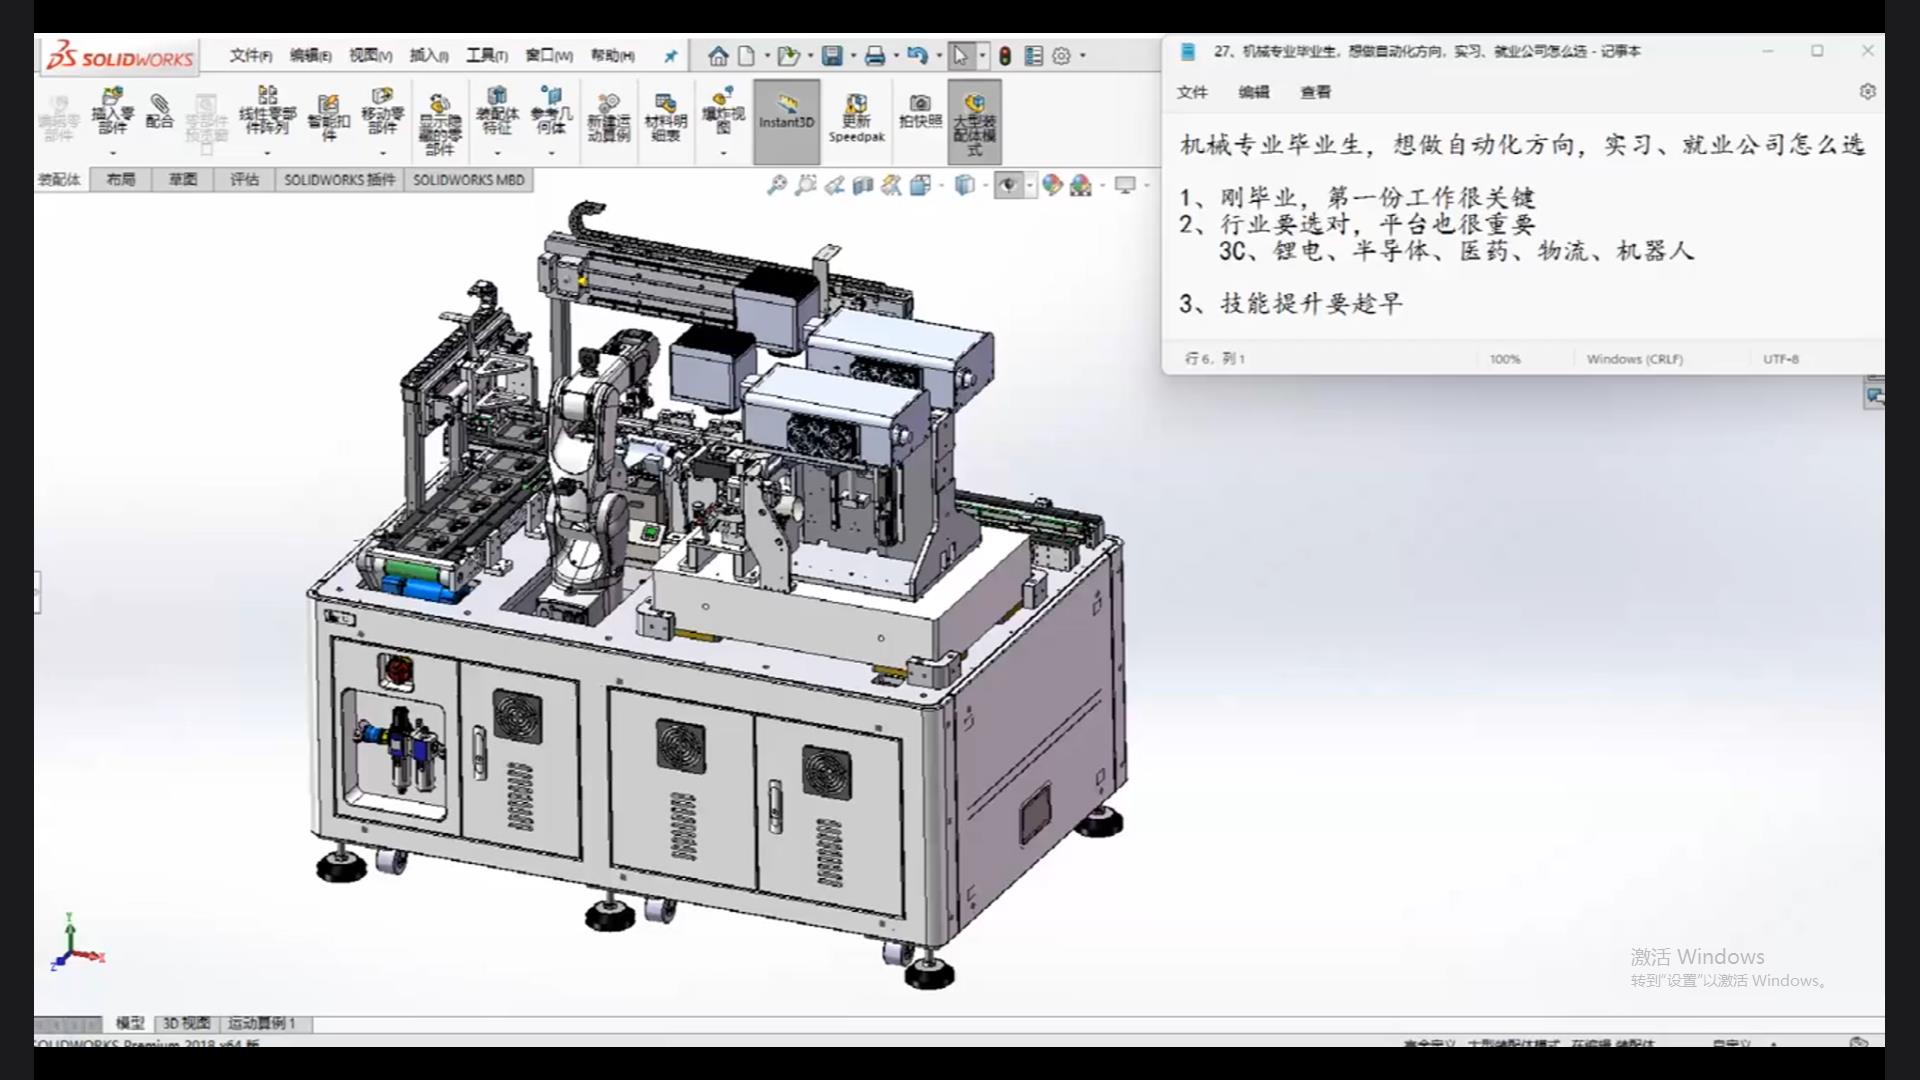Toggle the menu bar pin icon
Viewport: 1920px width, 1080px height.
coord(670,56)
